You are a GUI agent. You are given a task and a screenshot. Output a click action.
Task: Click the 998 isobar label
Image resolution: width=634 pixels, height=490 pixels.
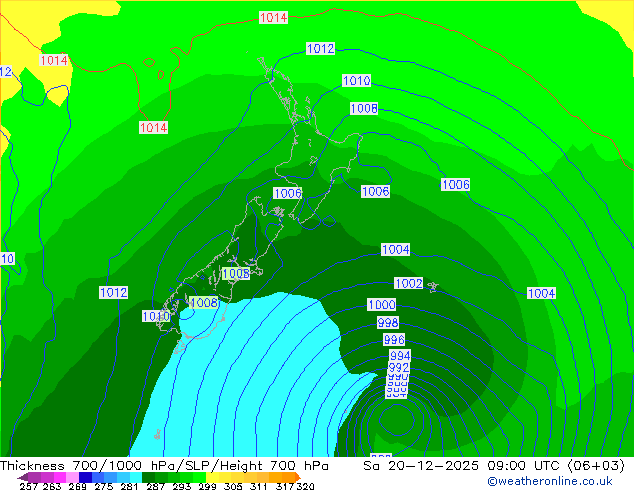point(388,322)
